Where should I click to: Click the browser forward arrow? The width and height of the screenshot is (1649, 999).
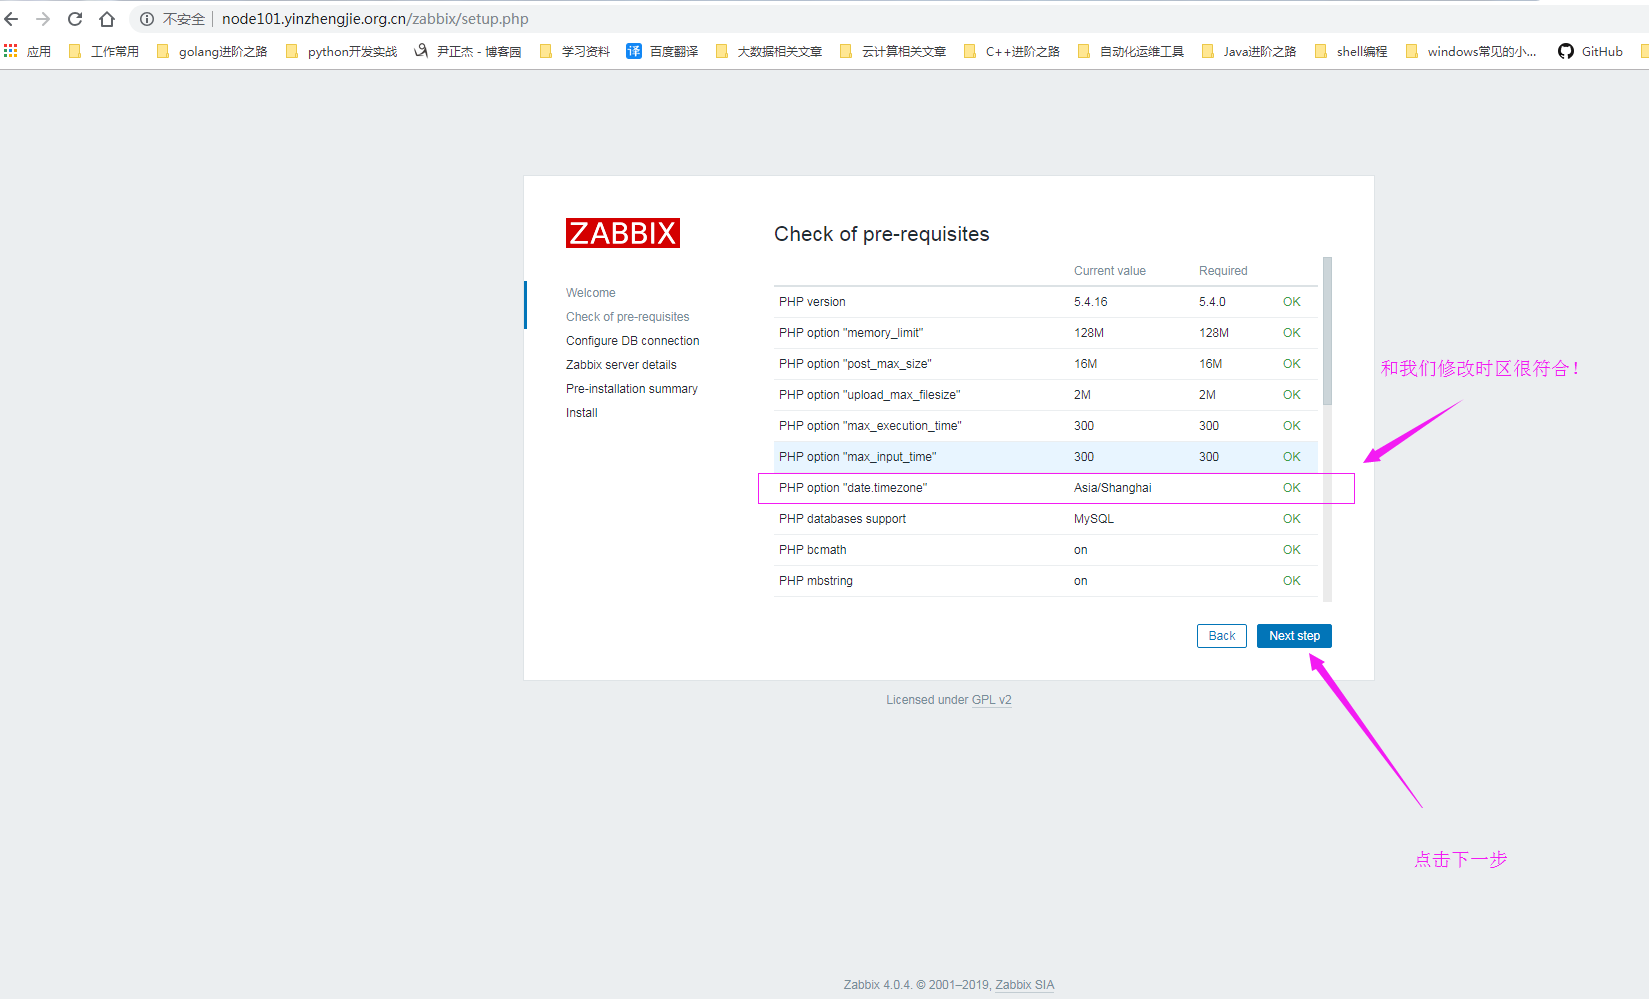tap(43, 19)
